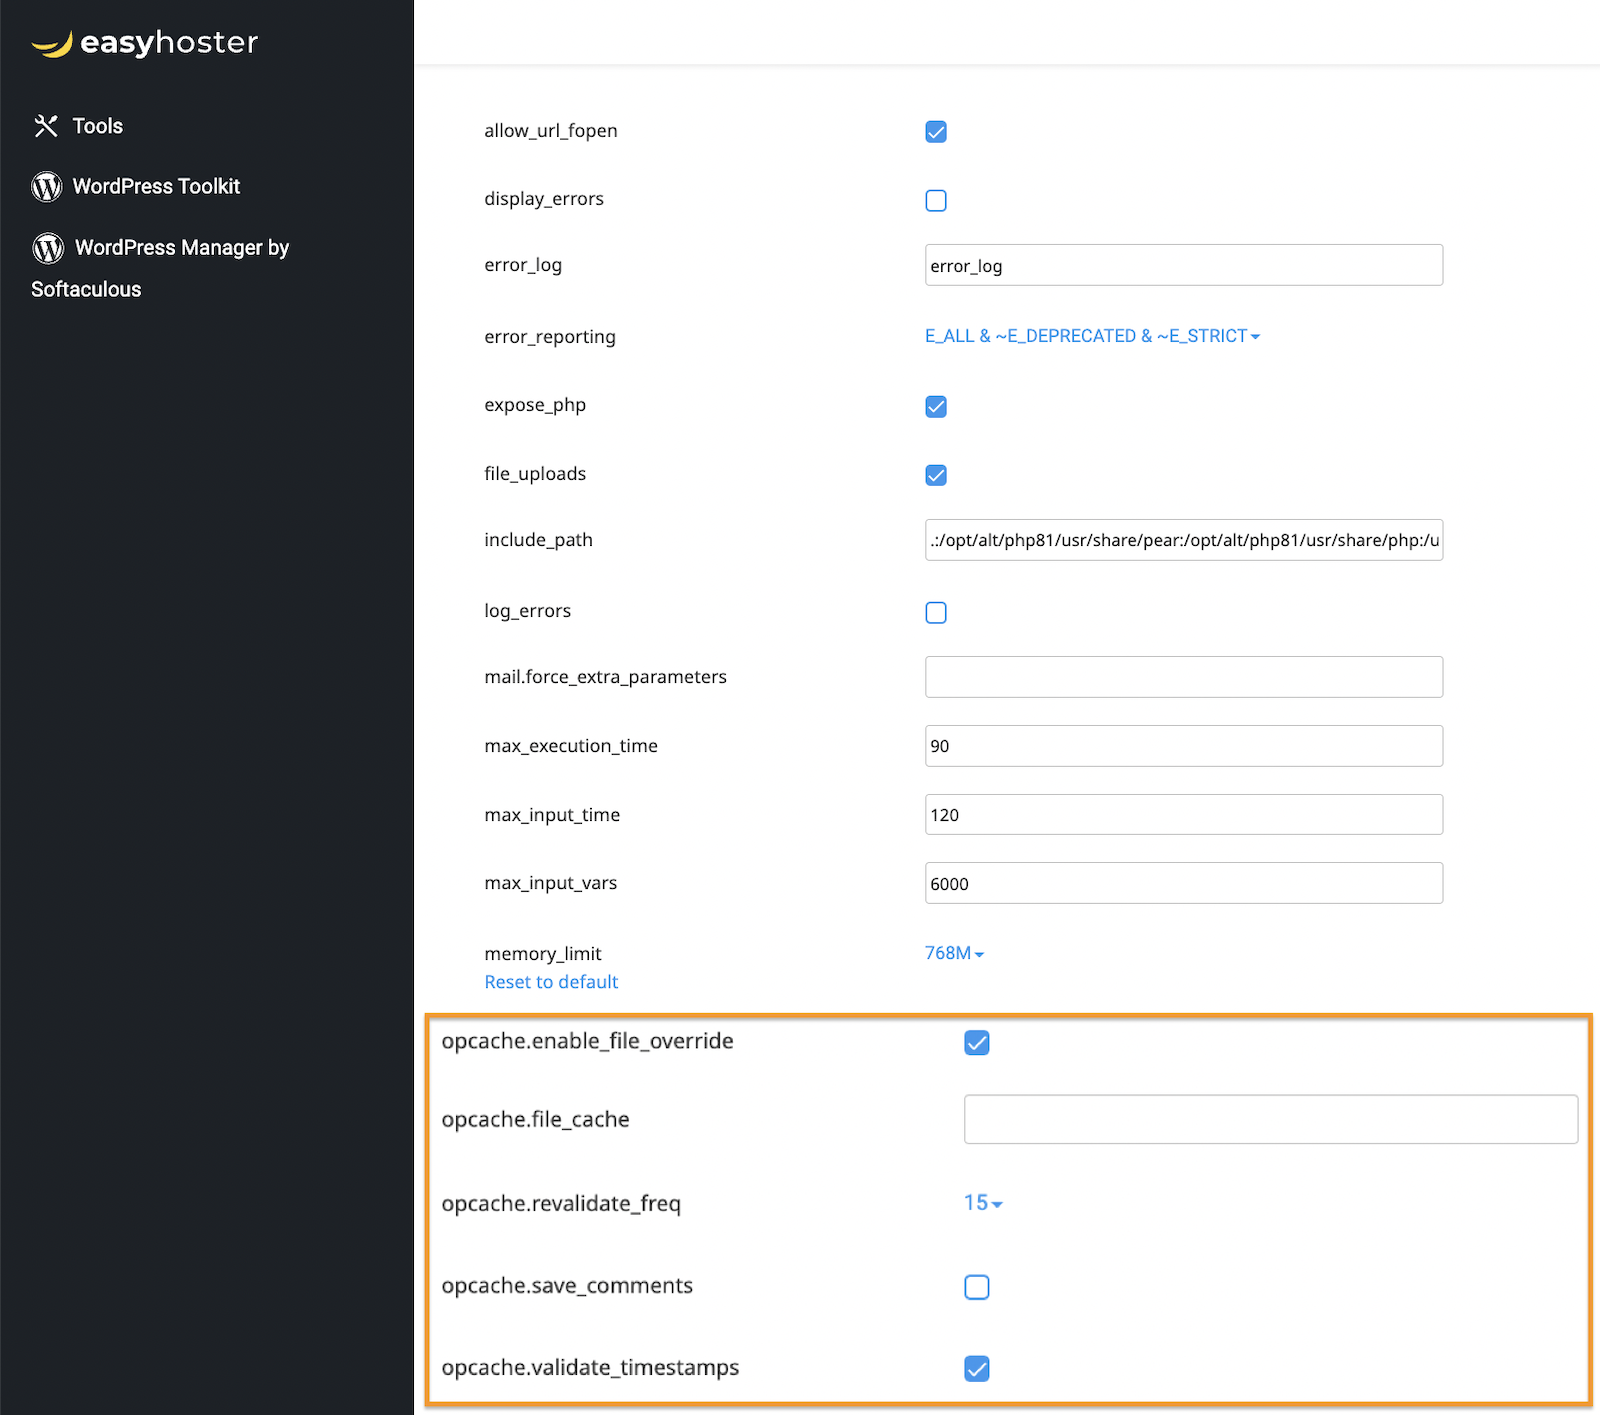The height and width of the screenshot is (1415, 1600).
Task: Open WordPress Toolkit from sidebar
Action: tap(156, 187)
